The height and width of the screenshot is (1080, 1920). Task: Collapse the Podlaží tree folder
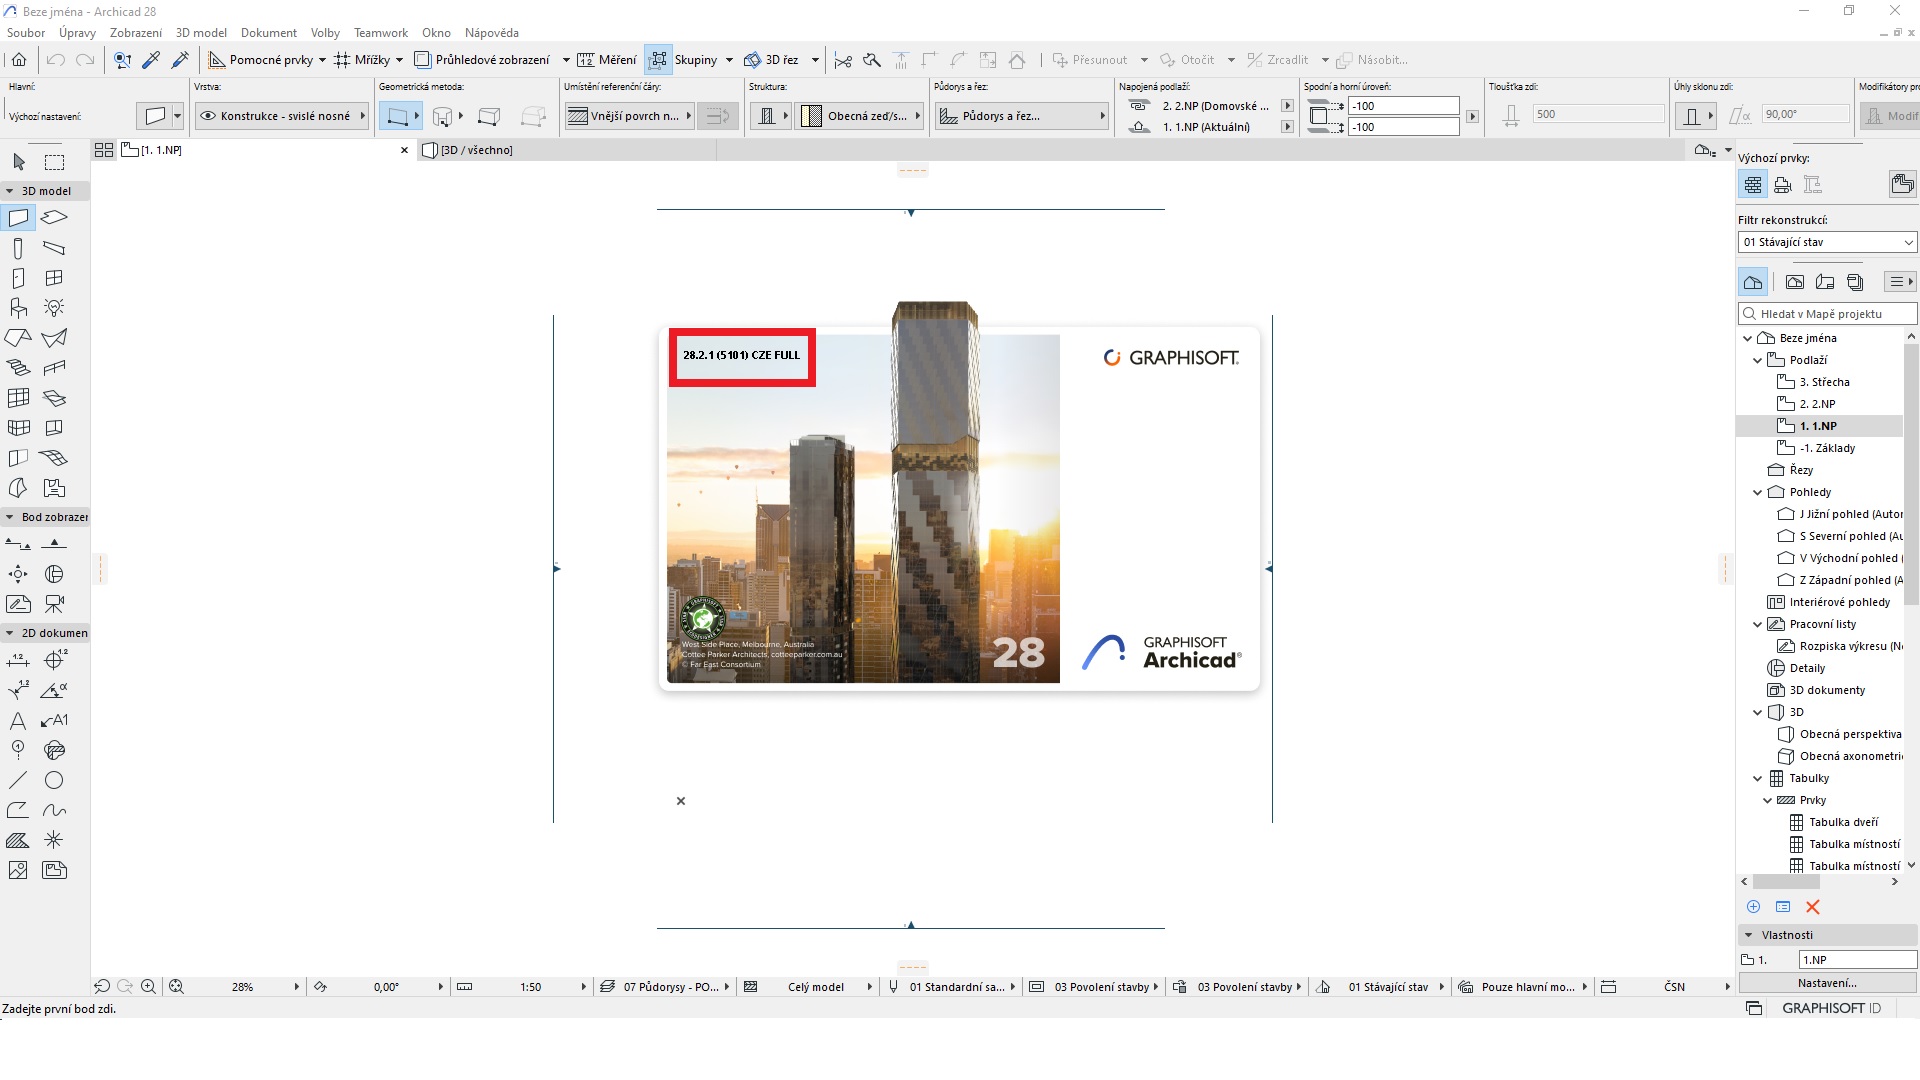click(x=1757, y=360)
